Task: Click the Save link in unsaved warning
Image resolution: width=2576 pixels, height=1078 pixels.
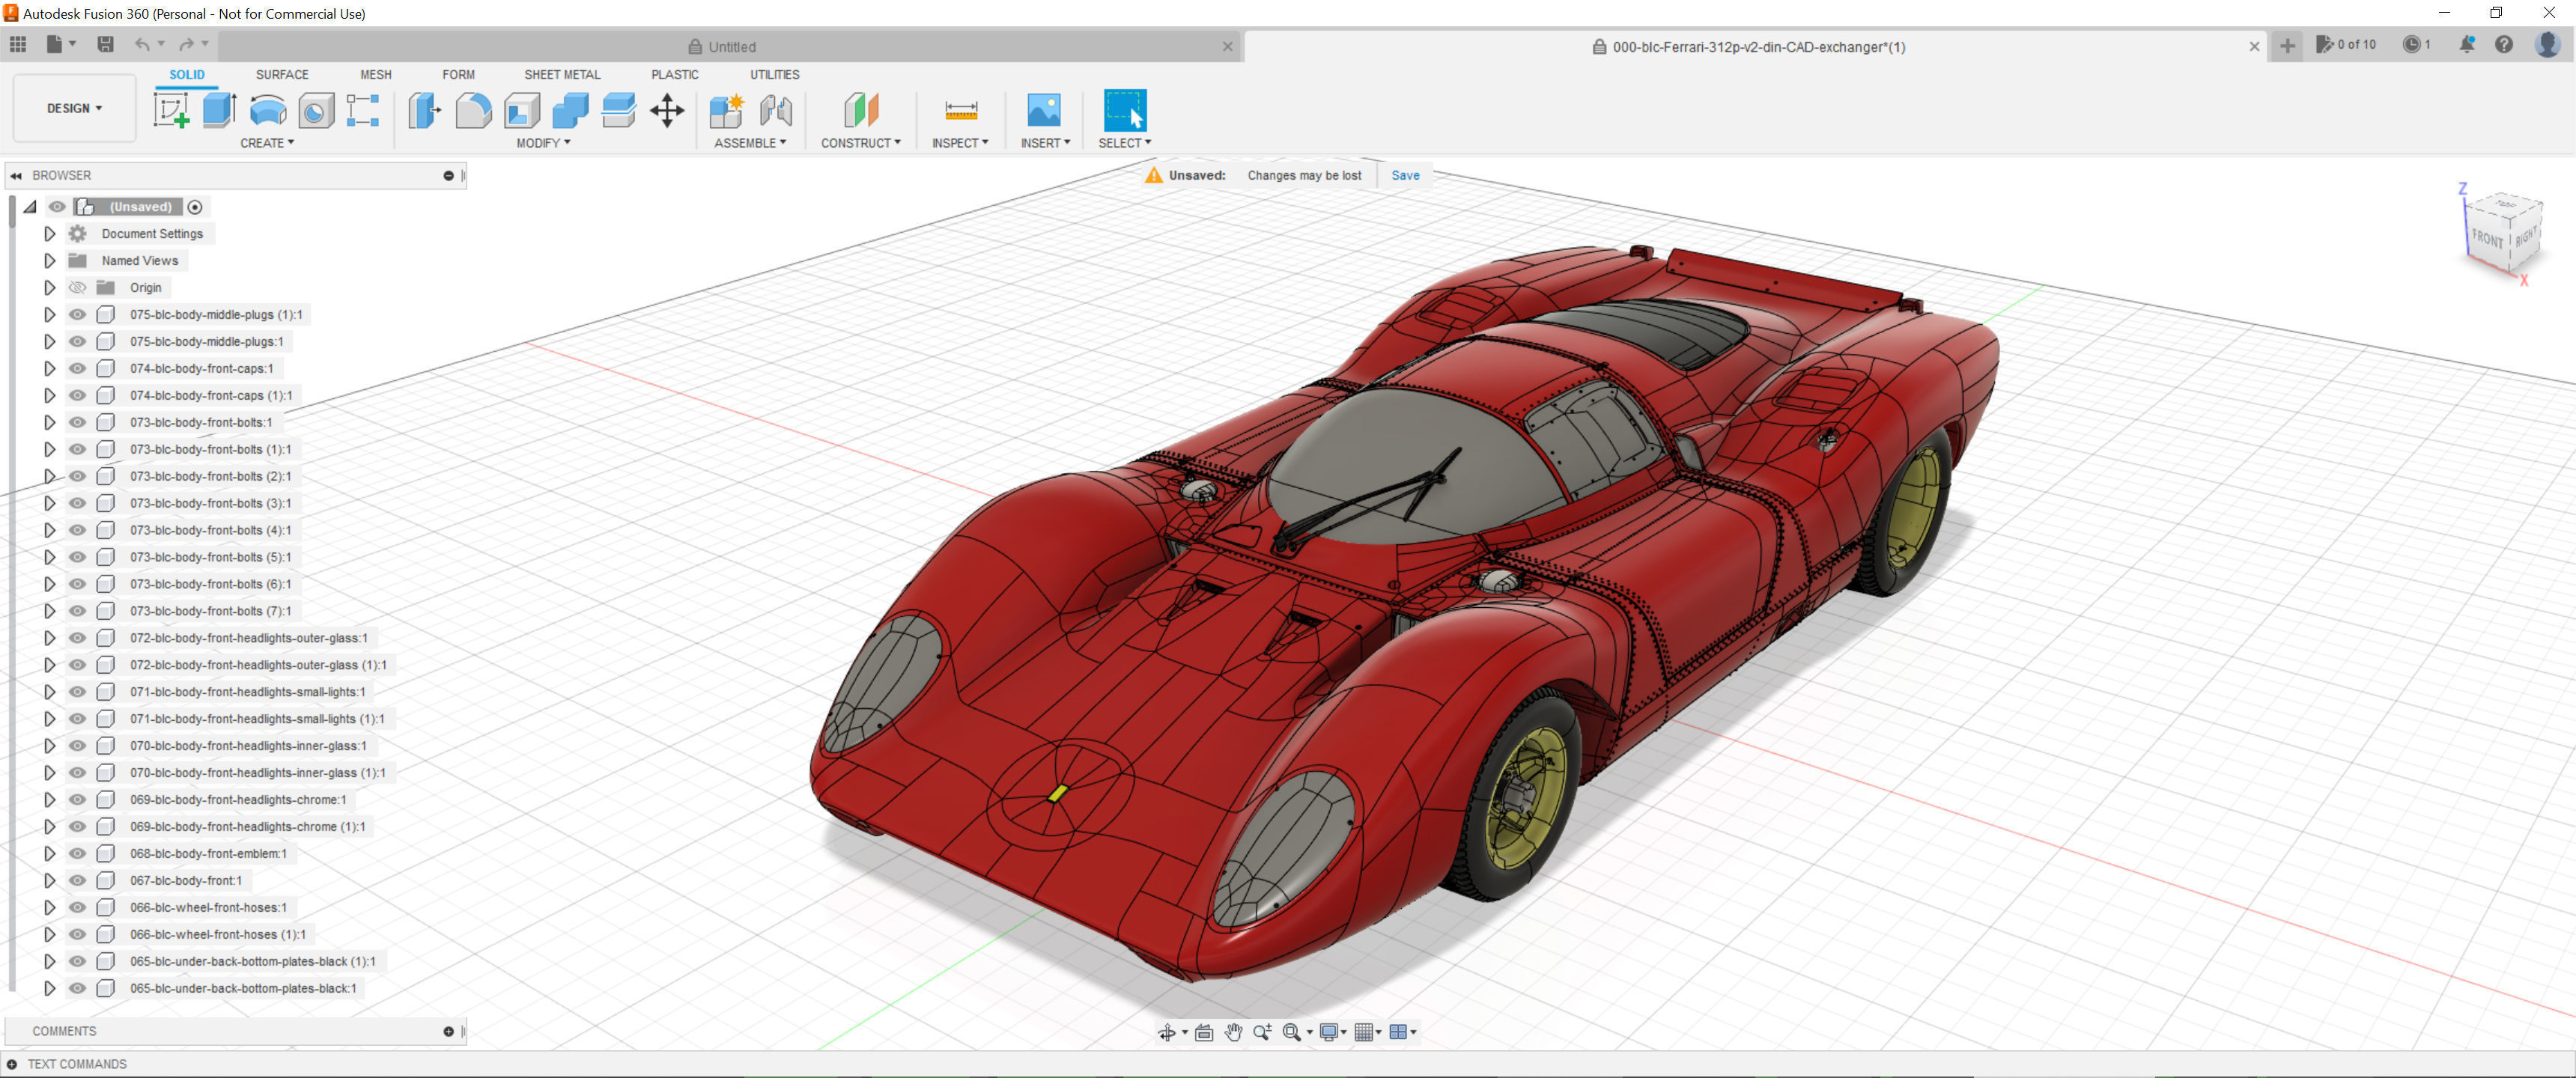Action: point(1405,175)
